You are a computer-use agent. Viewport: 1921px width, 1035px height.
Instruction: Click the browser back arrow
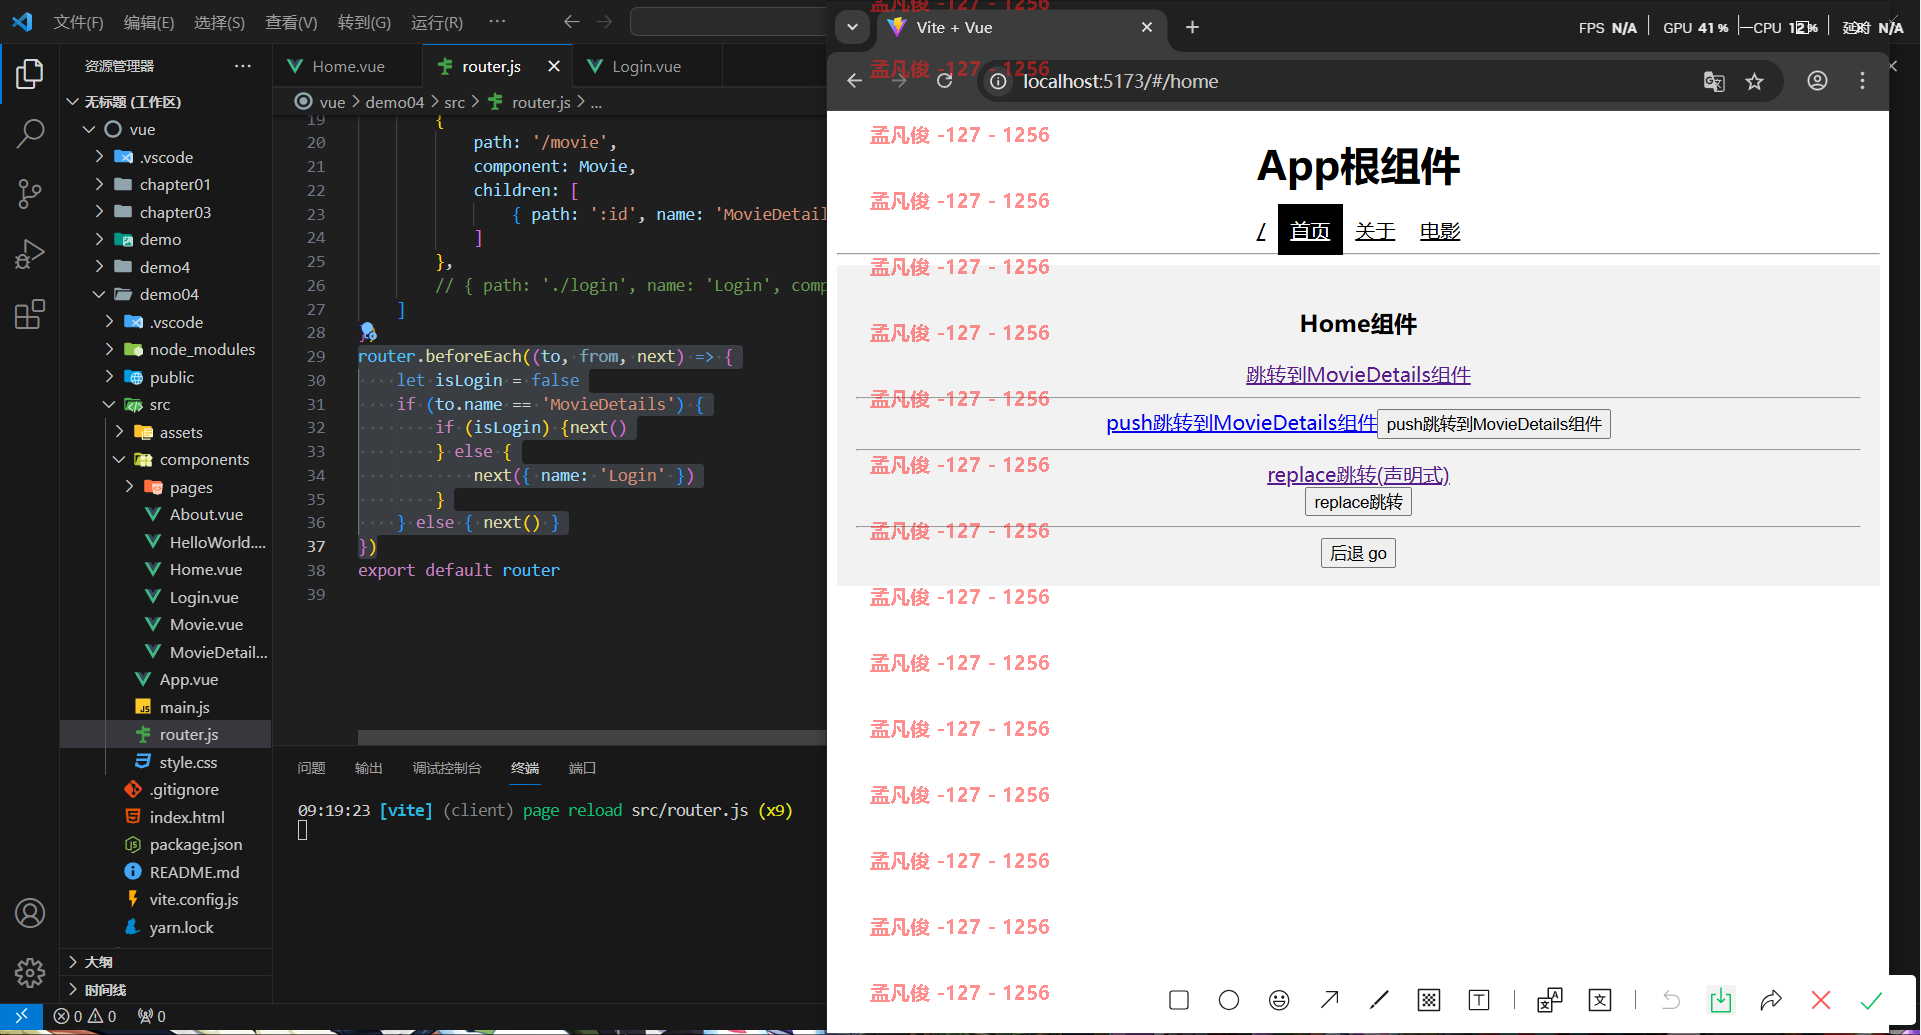click(x=854, y=81)
